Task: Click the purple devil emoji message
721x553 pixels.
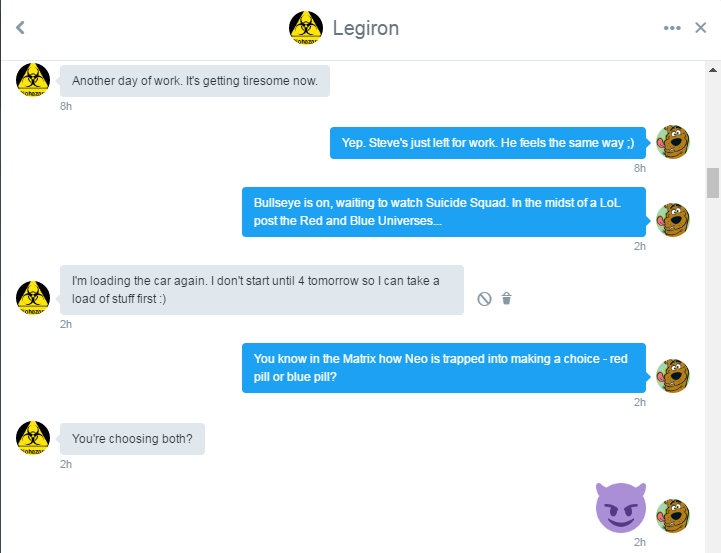Action: [621, 507]
